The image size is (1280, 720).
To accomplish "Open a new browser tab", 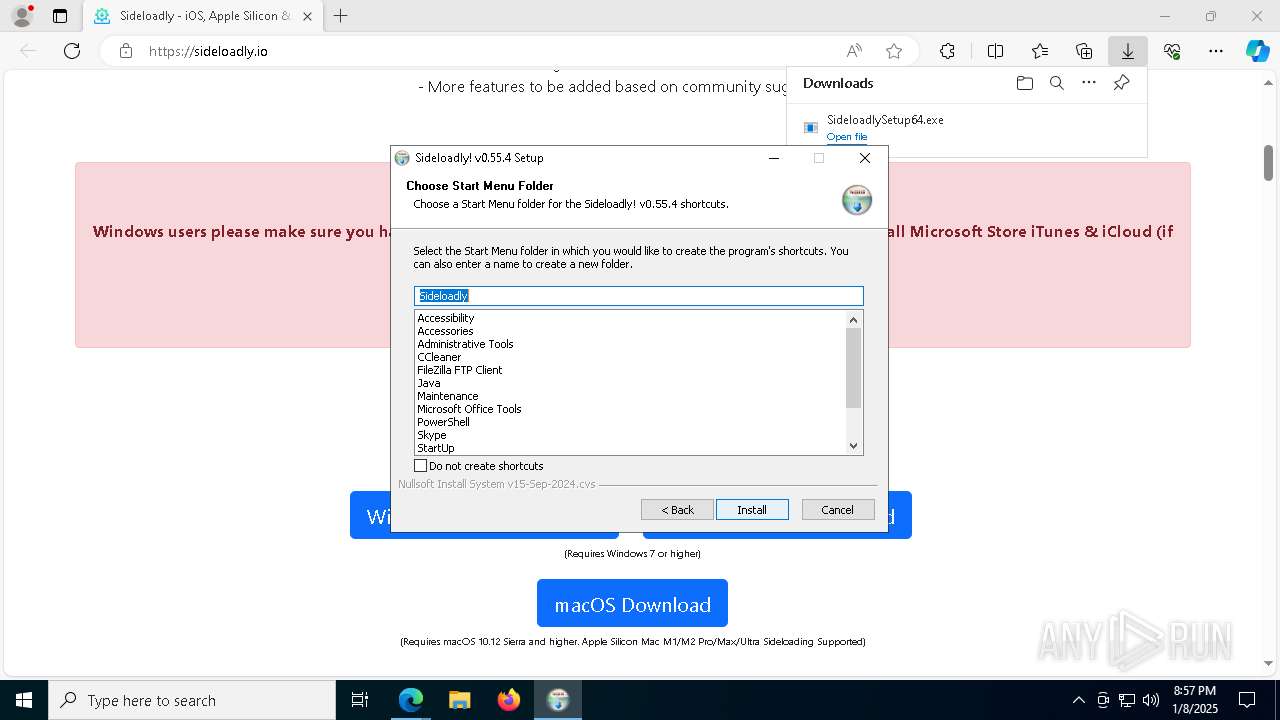I will pyautogui.click(x=340, y=16).
